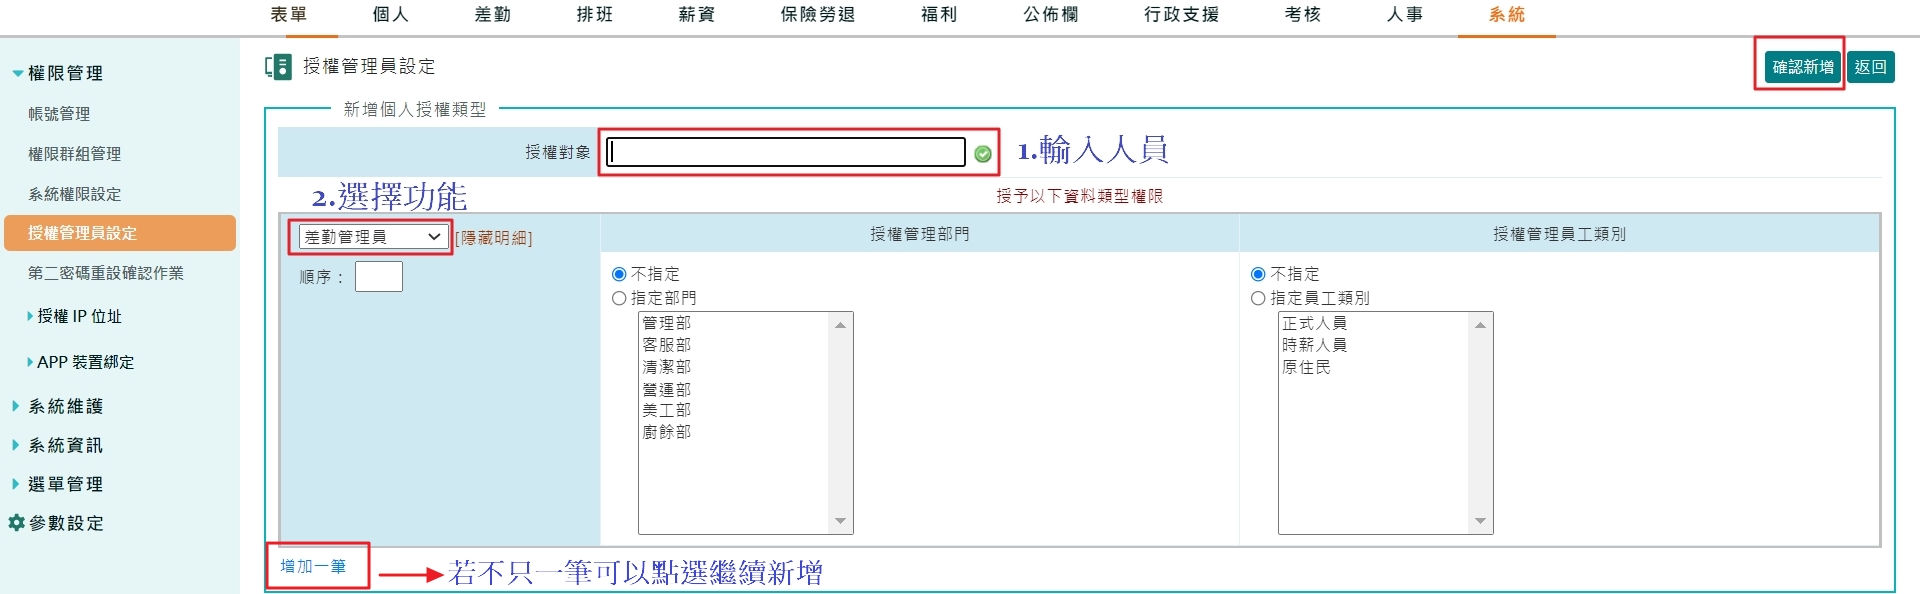1920x594 pixels.
Task: Open the 福利 top menu
Action: [939, 14]
